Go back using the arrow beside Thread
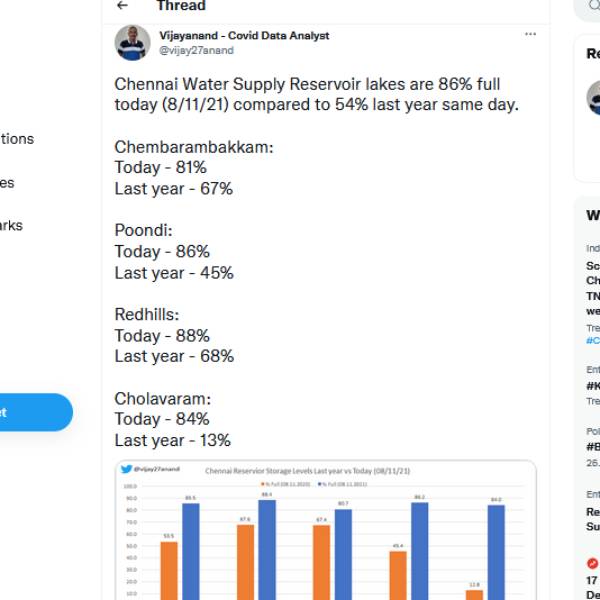This screenshot has height=600, width=600. coord(123,6)
